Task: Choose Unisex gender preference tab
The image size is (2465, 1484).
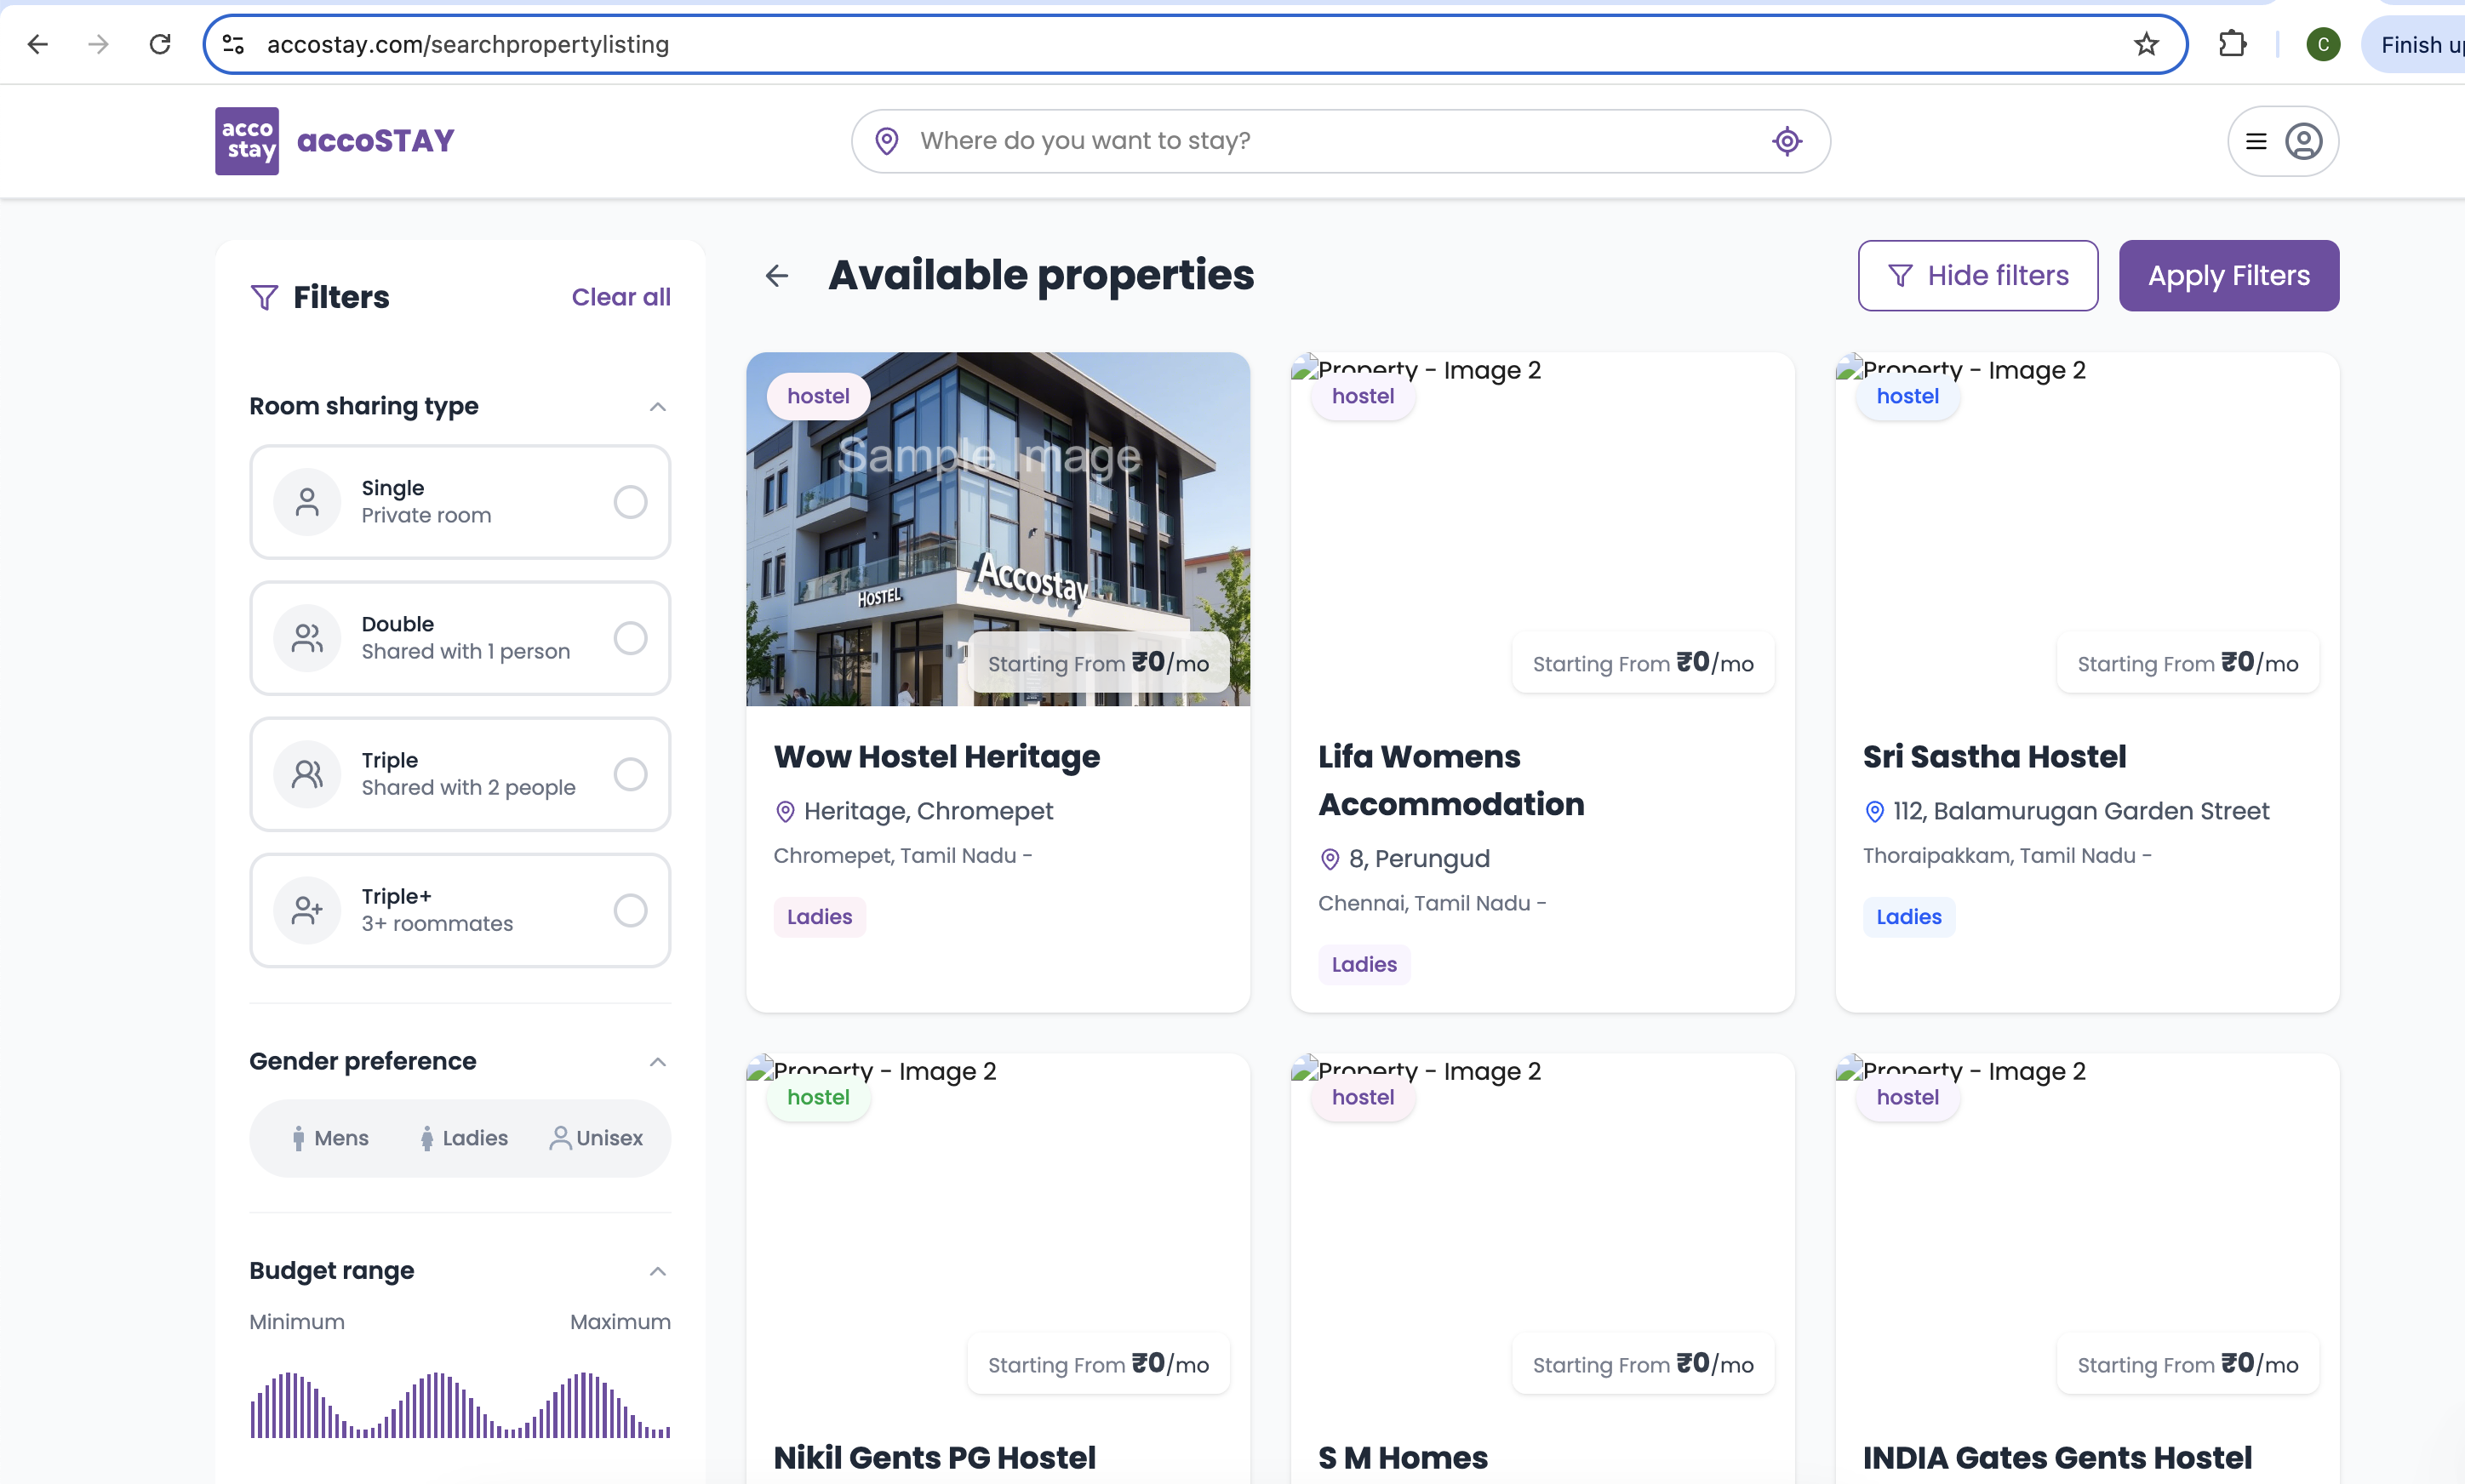Action: tap(596, 1138)
